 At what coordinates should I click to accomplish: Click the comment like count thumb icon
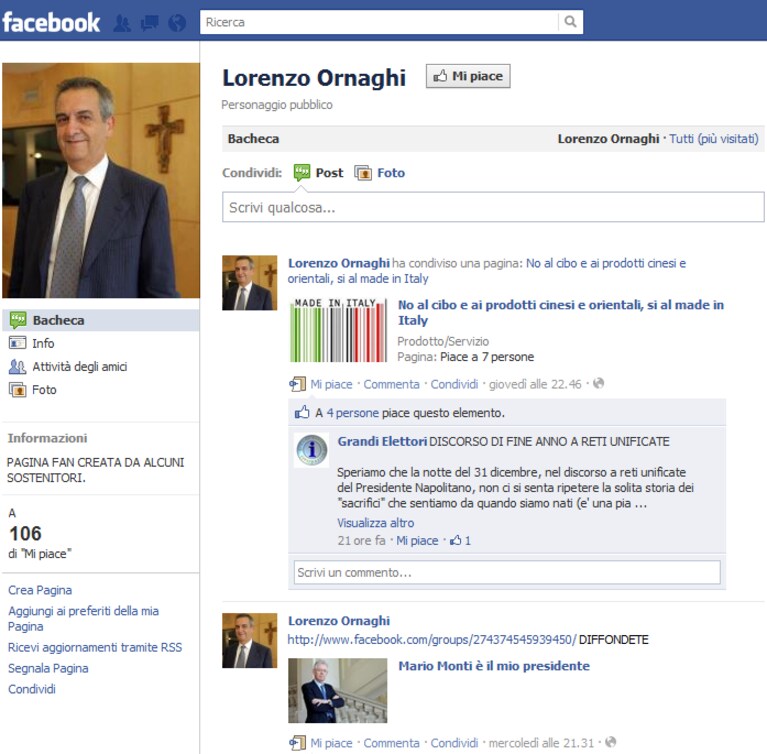coord(456,540)
